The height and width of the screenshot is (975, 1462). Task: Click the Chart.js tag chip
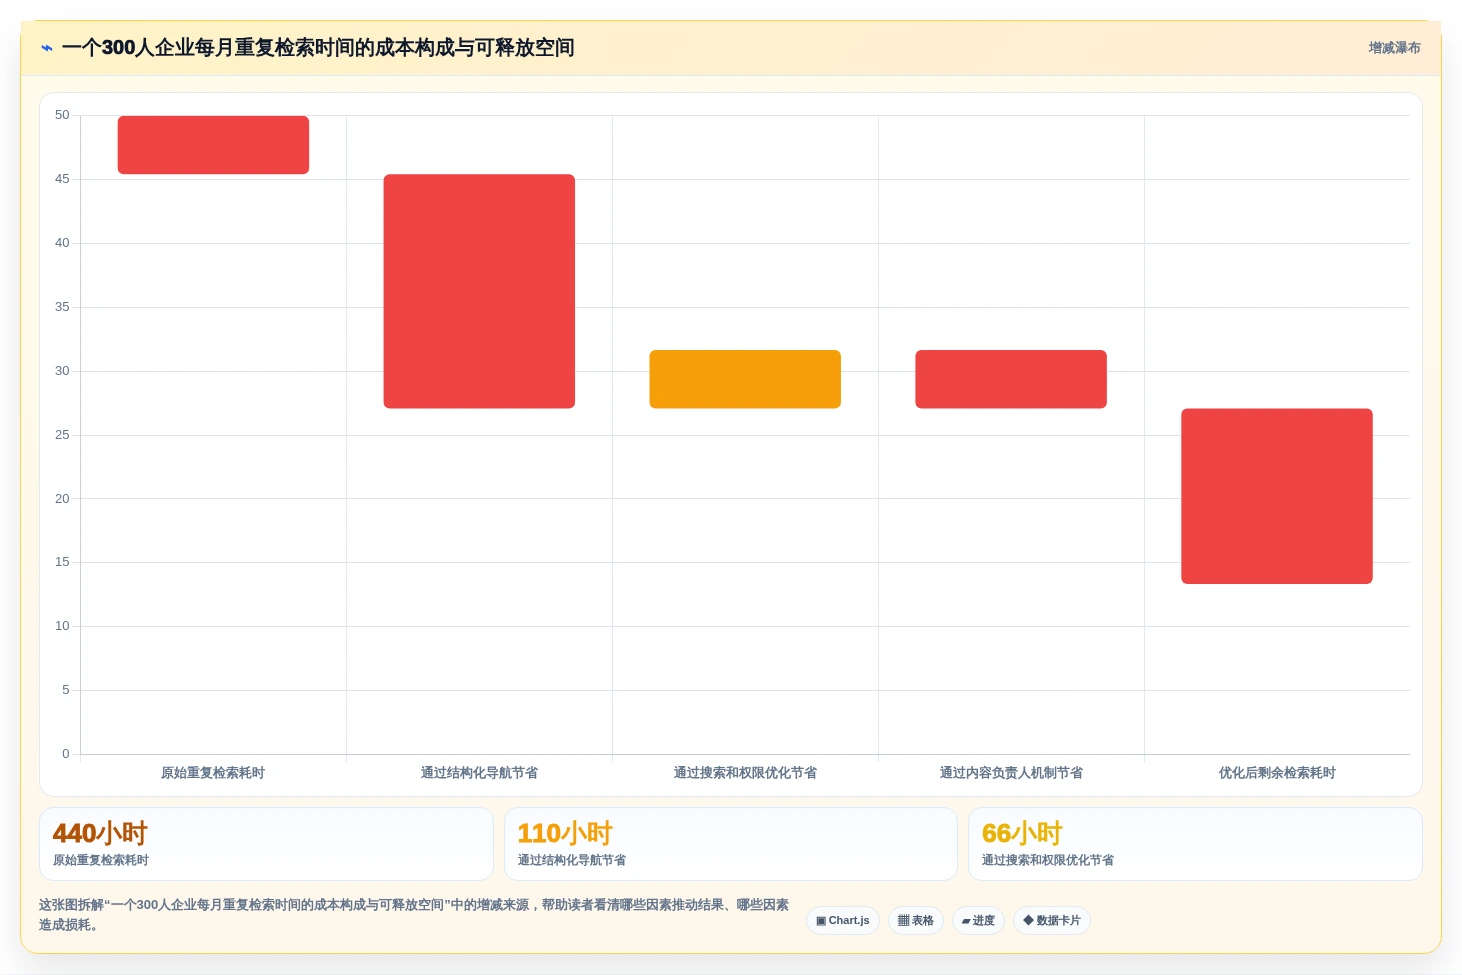[x=843, y=921]
